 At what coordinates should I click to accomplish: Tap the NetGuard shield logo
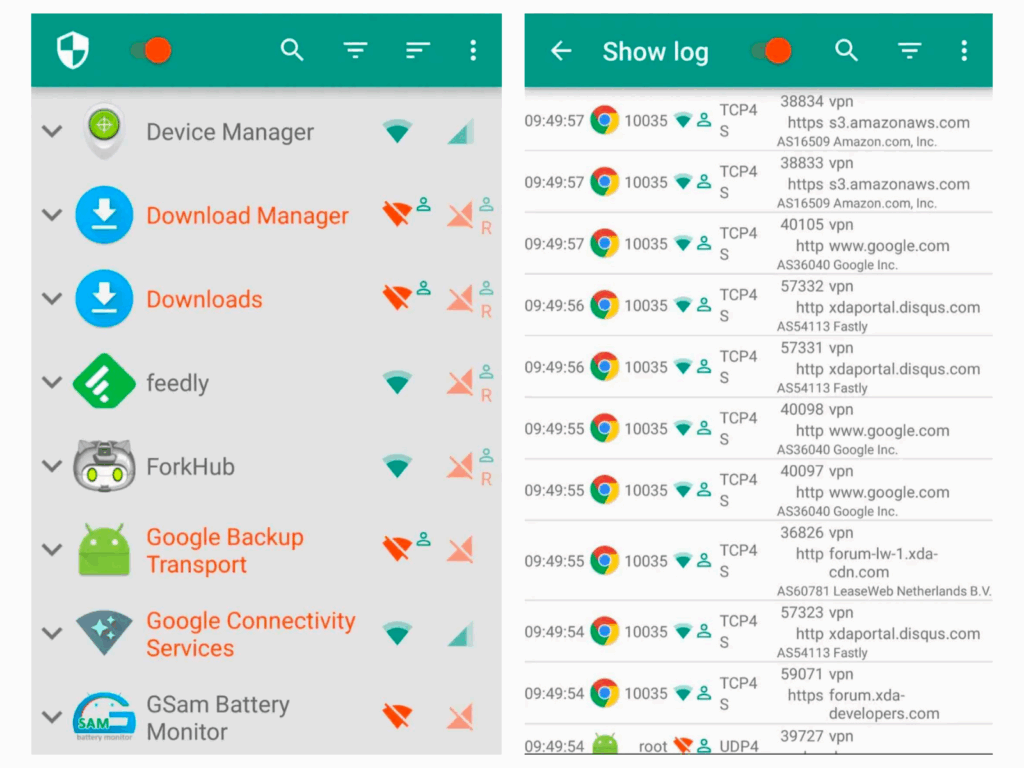[72, 50]
